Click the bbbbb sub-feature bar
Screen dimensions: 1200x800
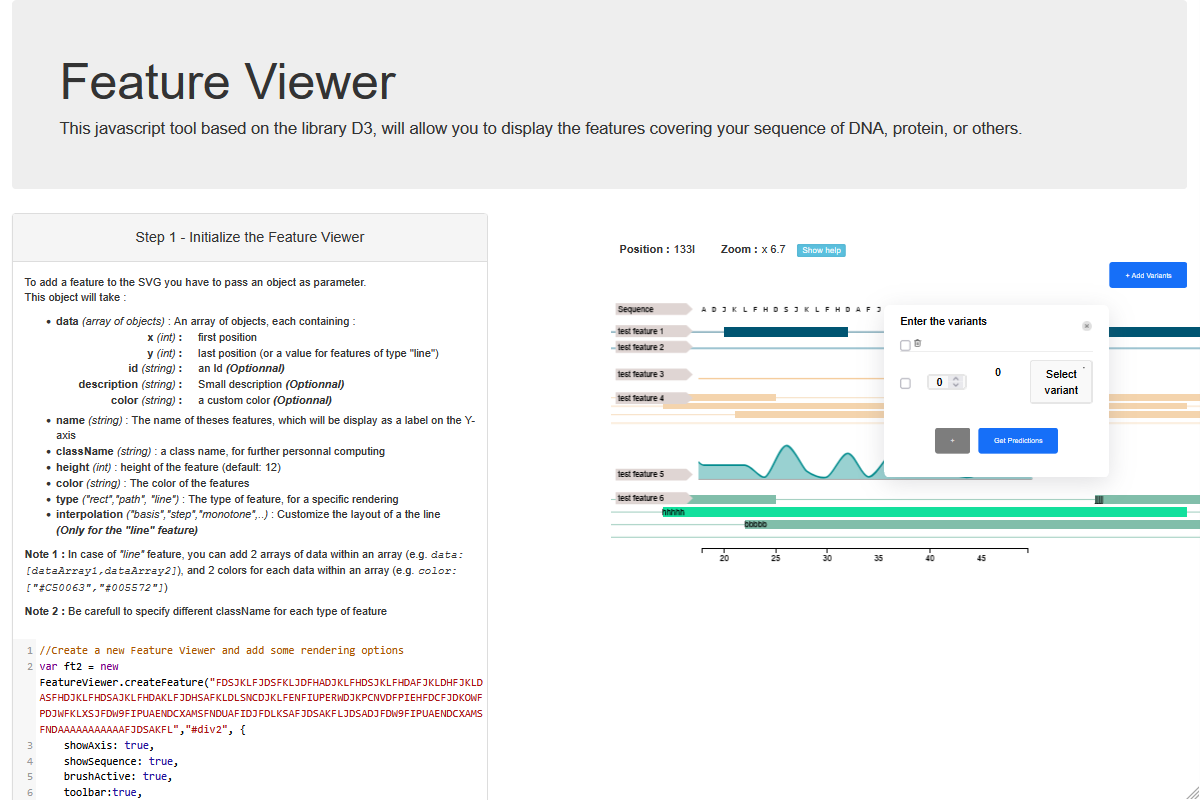757,523
